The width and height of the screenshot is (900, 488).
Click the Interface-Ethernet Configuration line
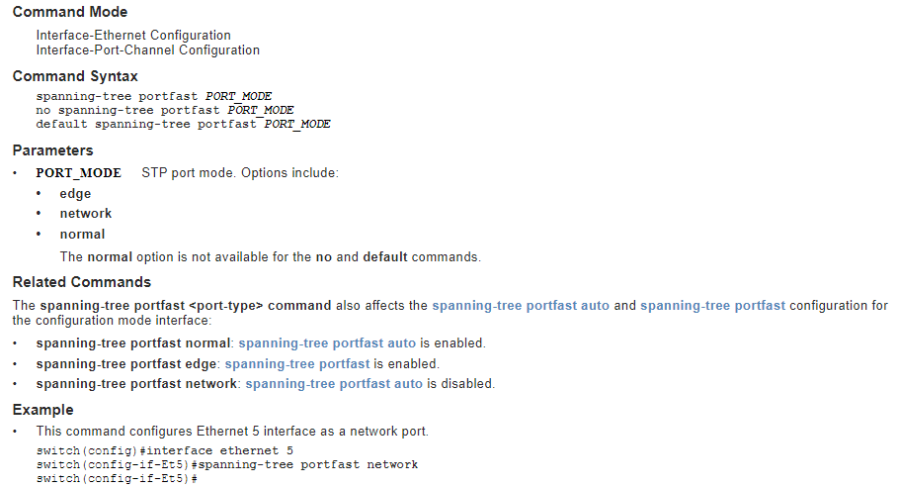tap(133, 35)
